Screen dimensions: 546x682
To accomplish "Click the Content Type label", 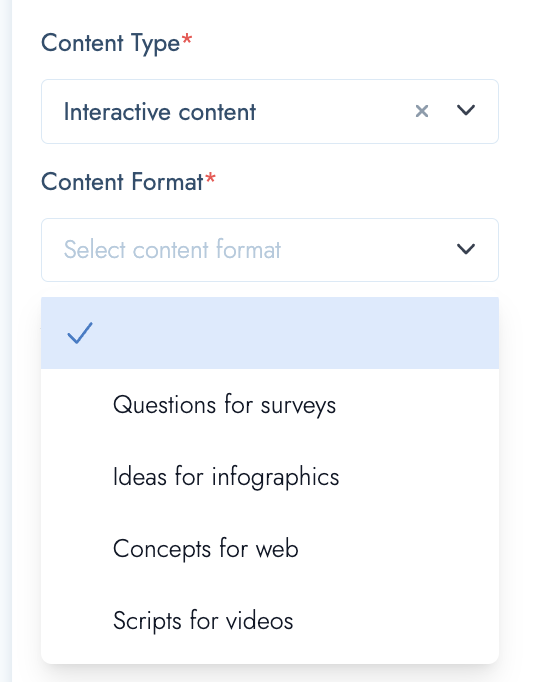I will pyautogui.click(x=111, y=44).
